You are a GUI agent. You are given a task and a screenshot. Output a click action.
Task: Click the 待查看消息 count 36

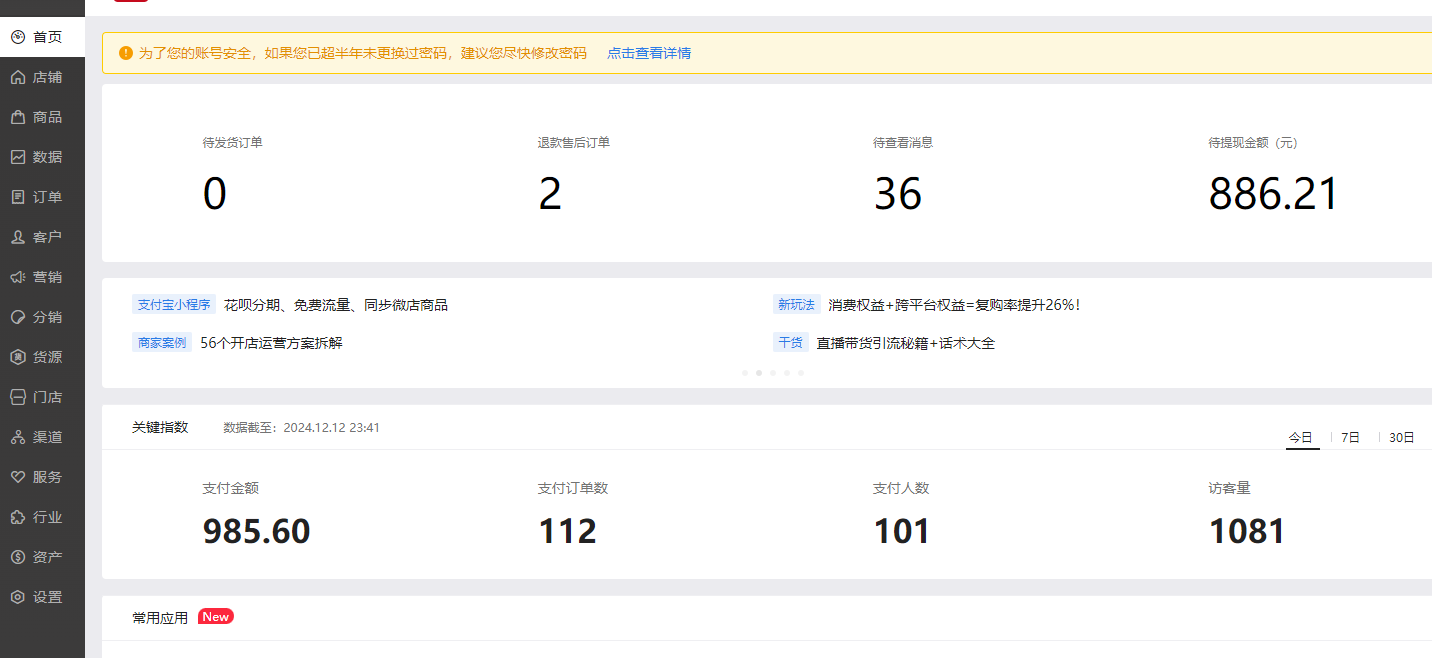coord(897,194)
